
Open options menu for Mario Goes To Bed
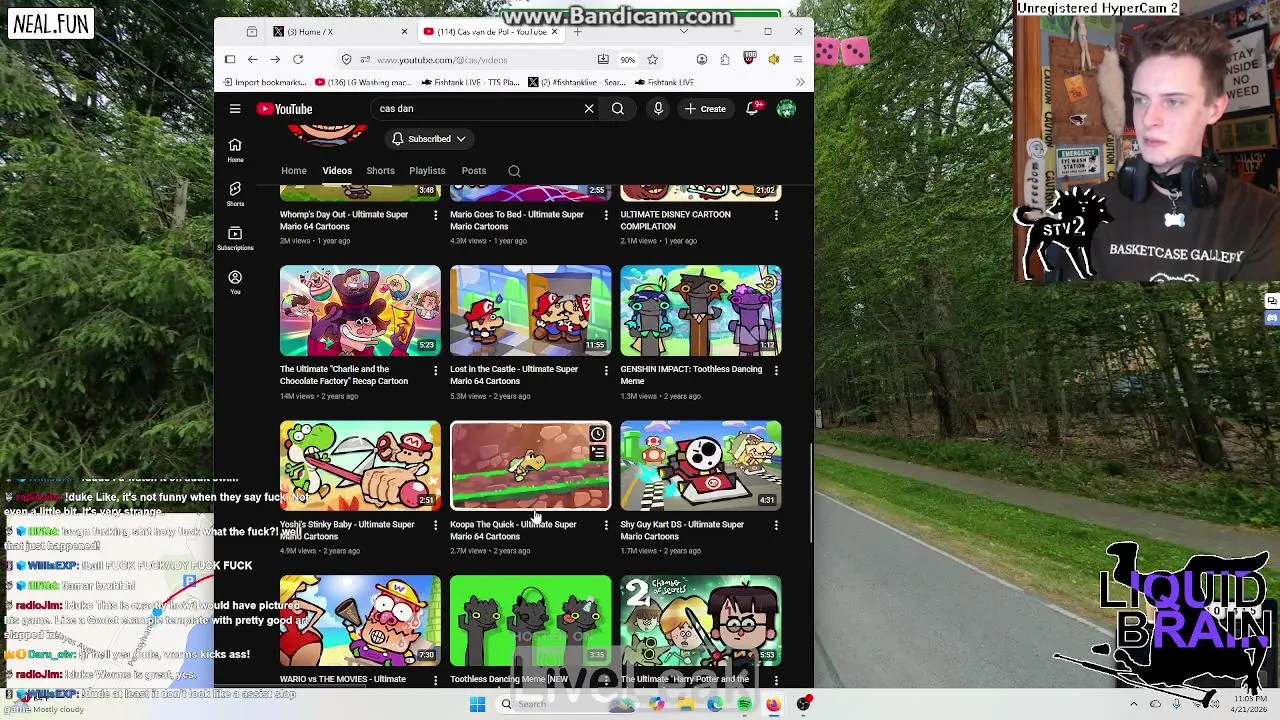pyautogui.click(x=605, y=215)
